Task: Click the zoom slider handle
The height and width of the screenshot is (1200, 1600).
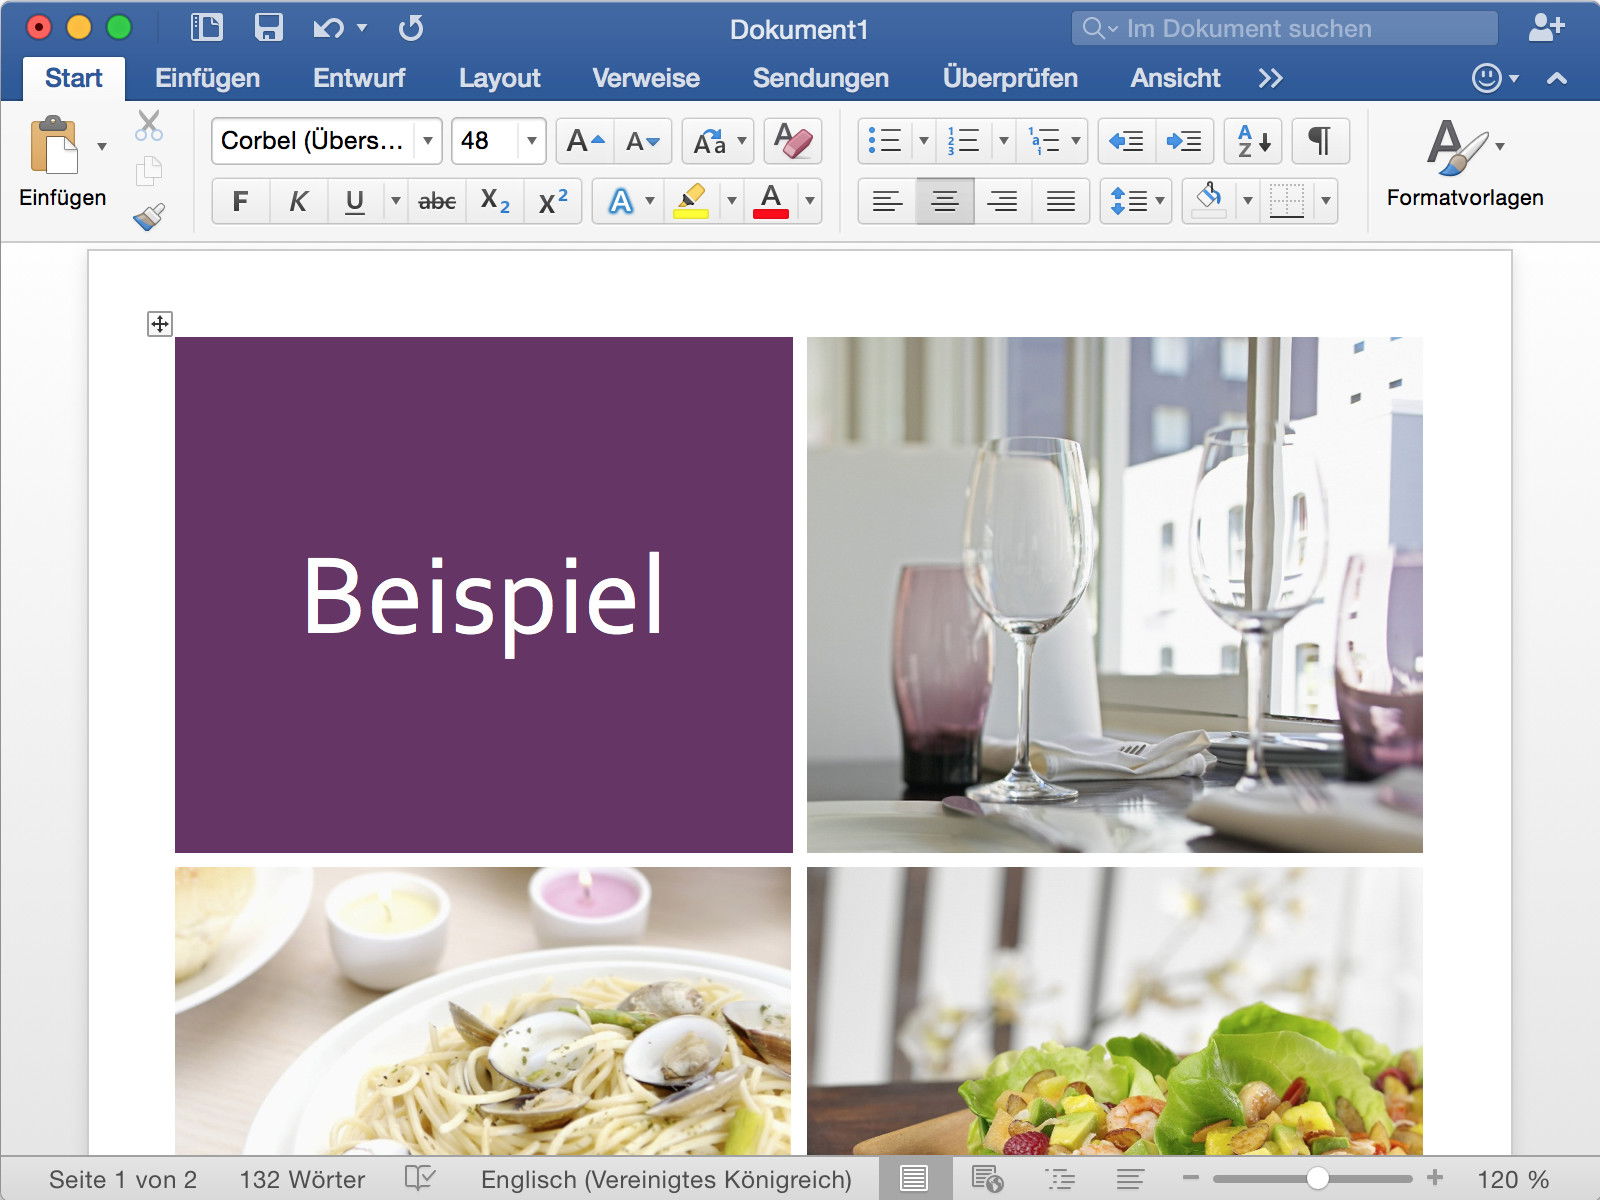Action: pyautogui.click(x=1318, y=1179)
